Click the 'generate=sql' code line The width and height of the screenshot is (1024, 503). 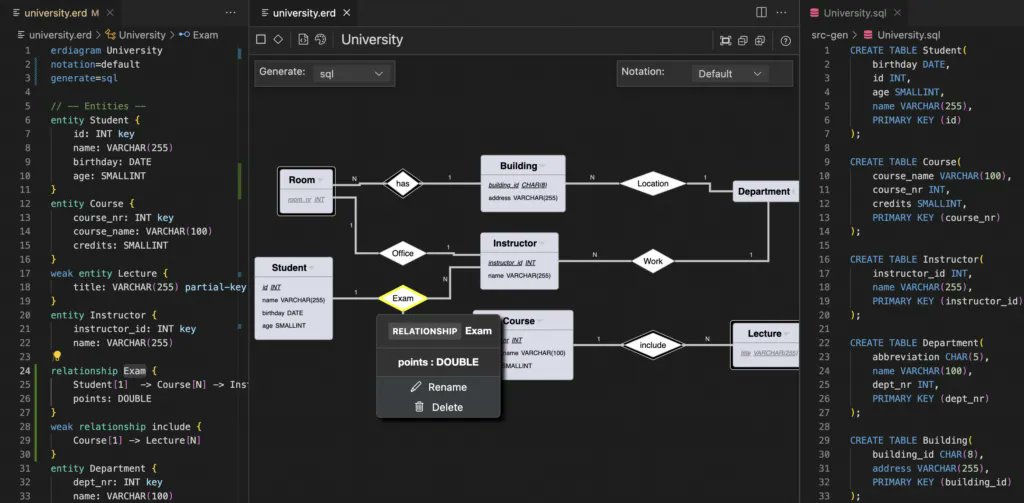tap(84, 78)
